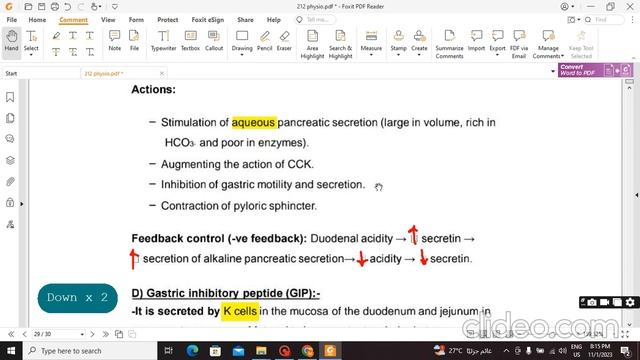Switch to the Home tab
This screenshot has height=360, width=640.
coord(37,20)
